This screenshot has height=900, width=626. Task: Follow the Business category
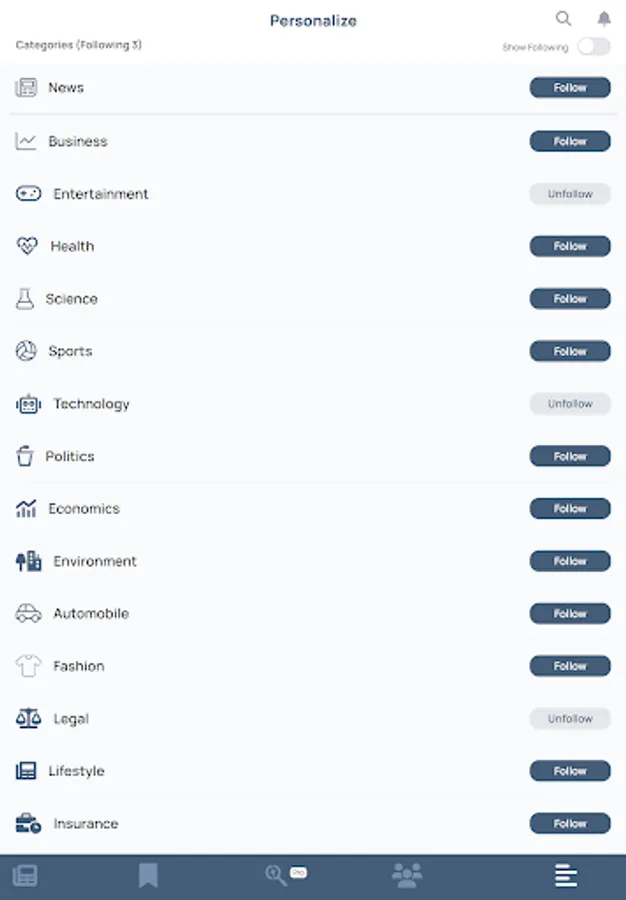coord(570,142)
